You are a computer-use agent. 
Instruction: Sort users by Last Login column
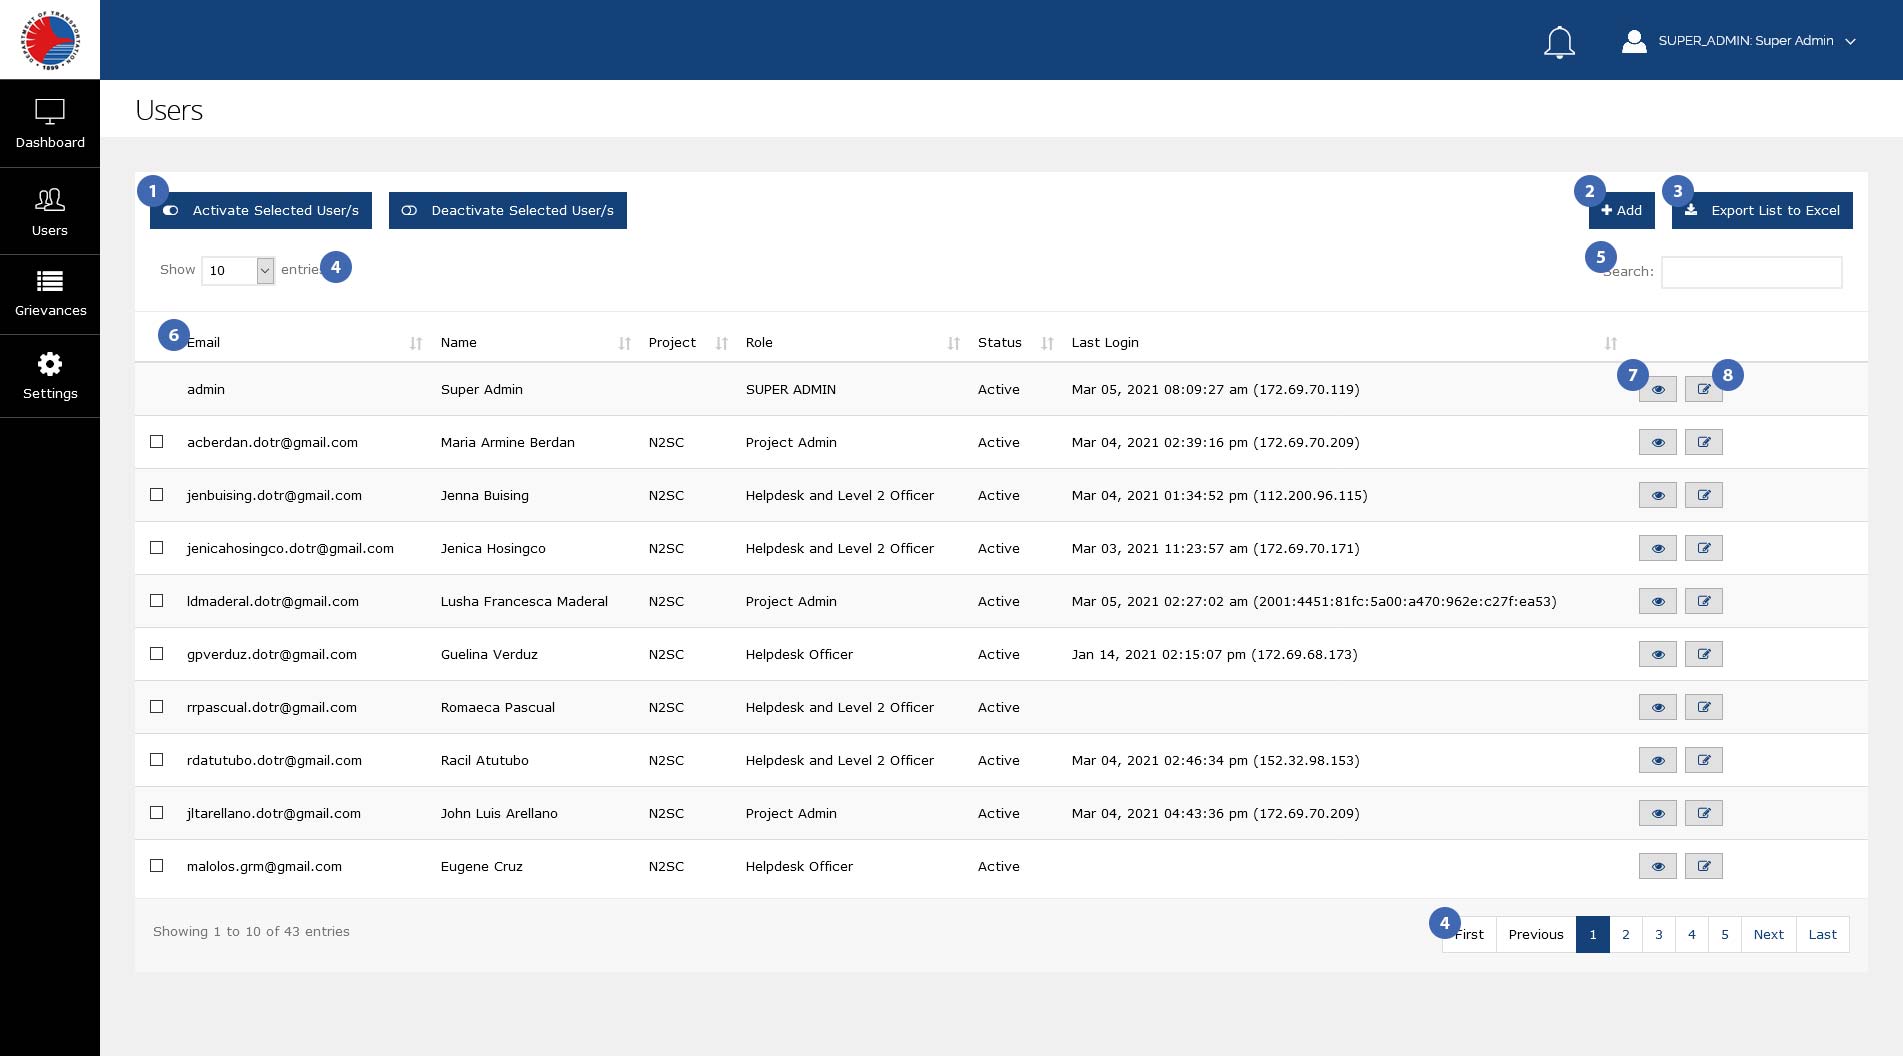1610,343
